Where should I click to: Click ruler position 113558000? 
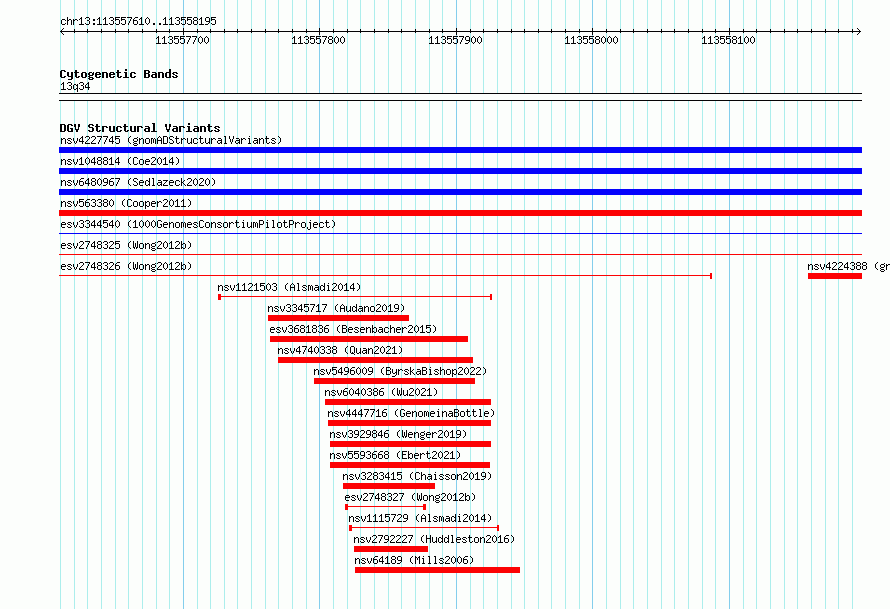(x=591, y=40)
